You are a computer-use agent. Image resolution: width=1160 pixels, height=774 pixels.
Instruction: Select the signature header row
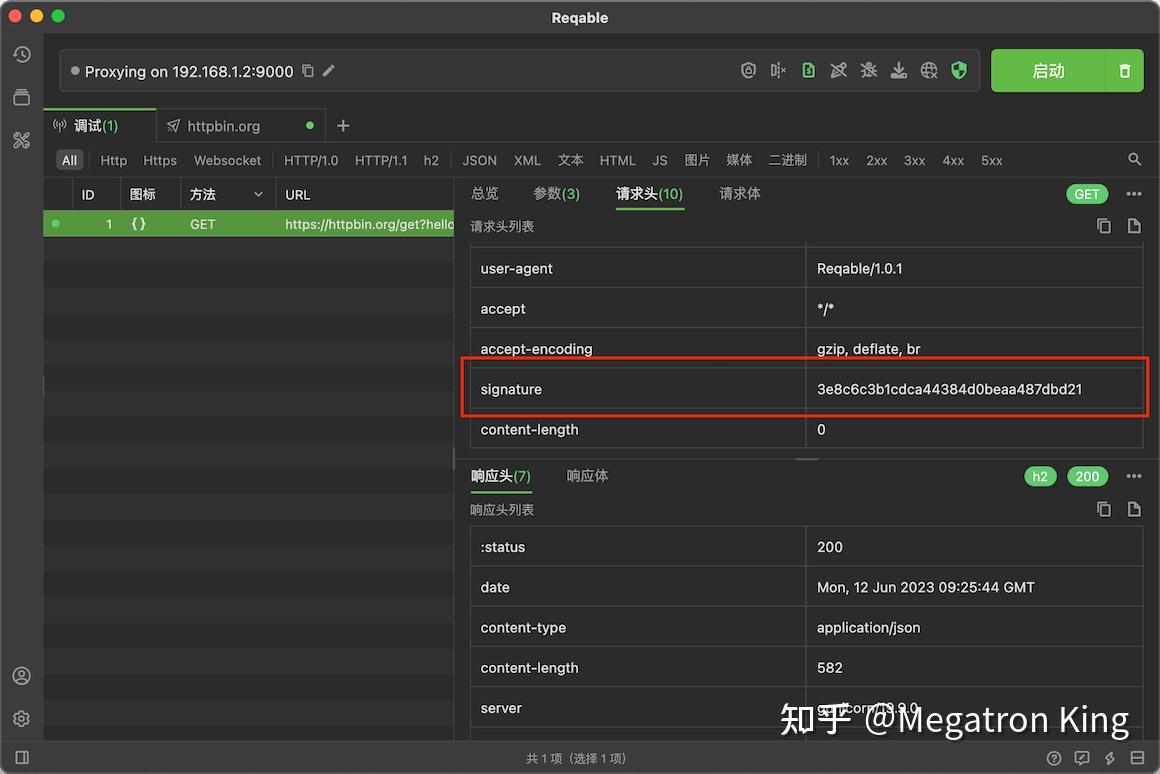tap(700, 389)
